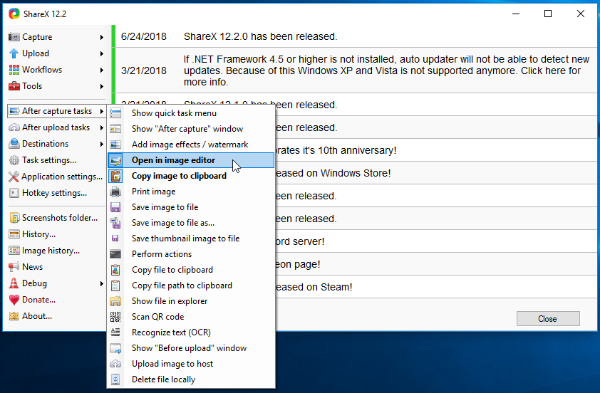This screenshot has width=600, height=393.
Task: Click the Capture menu camera icon
Action: pos(14,37)
